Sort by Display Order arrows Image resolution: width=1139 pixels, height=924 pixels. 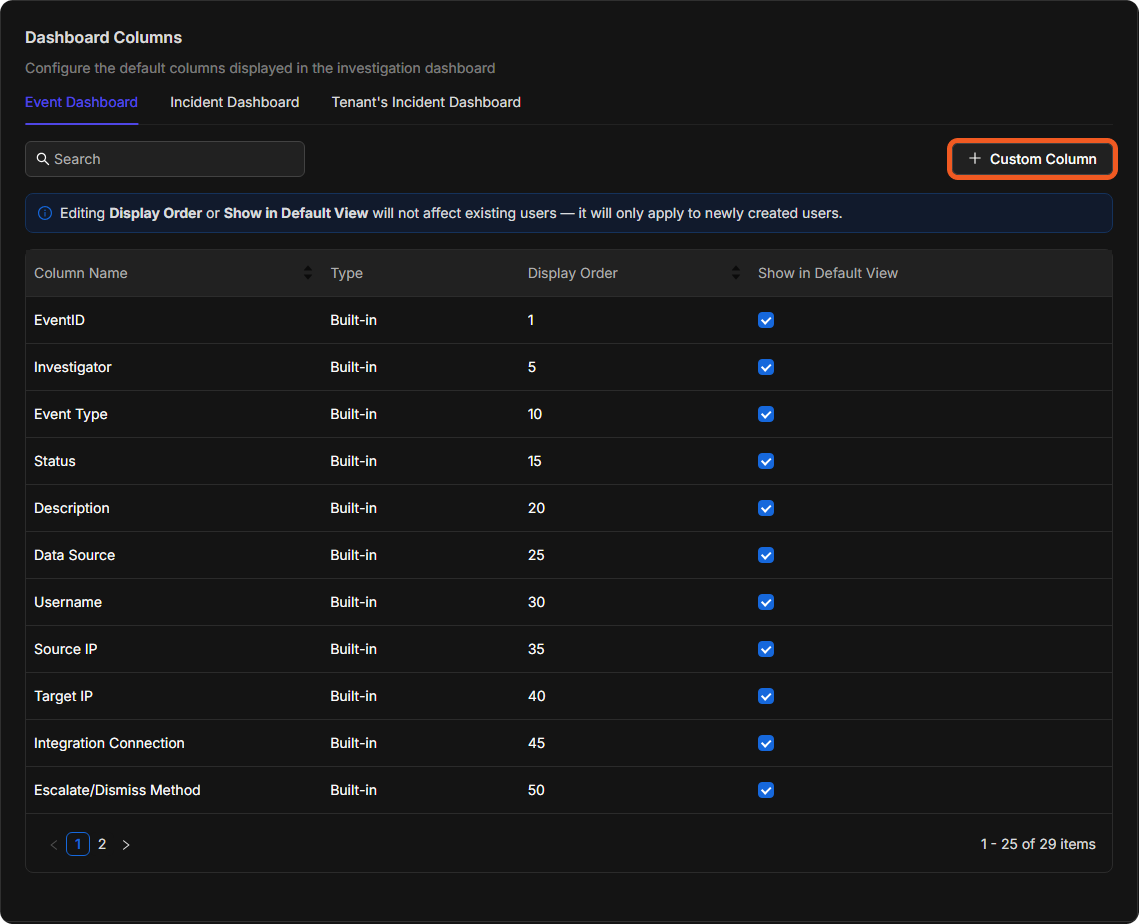click(x=736, y=272)
